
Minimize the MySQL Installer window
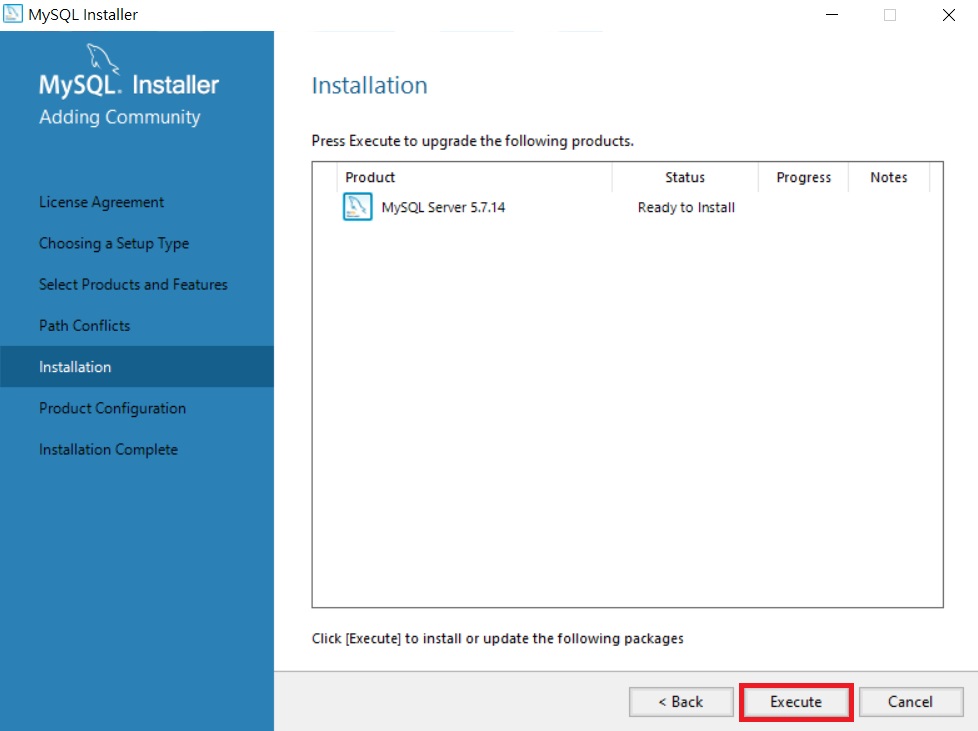(832, 14)
